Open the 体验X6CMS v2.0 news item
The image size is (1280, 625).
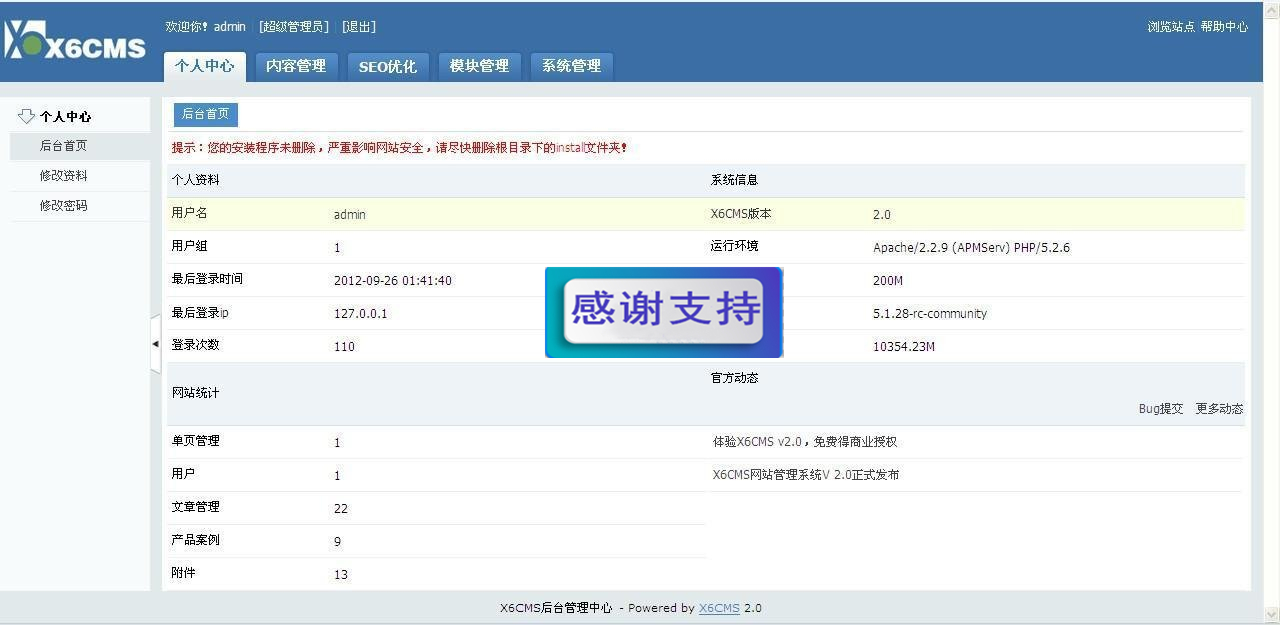coord(805,442)
